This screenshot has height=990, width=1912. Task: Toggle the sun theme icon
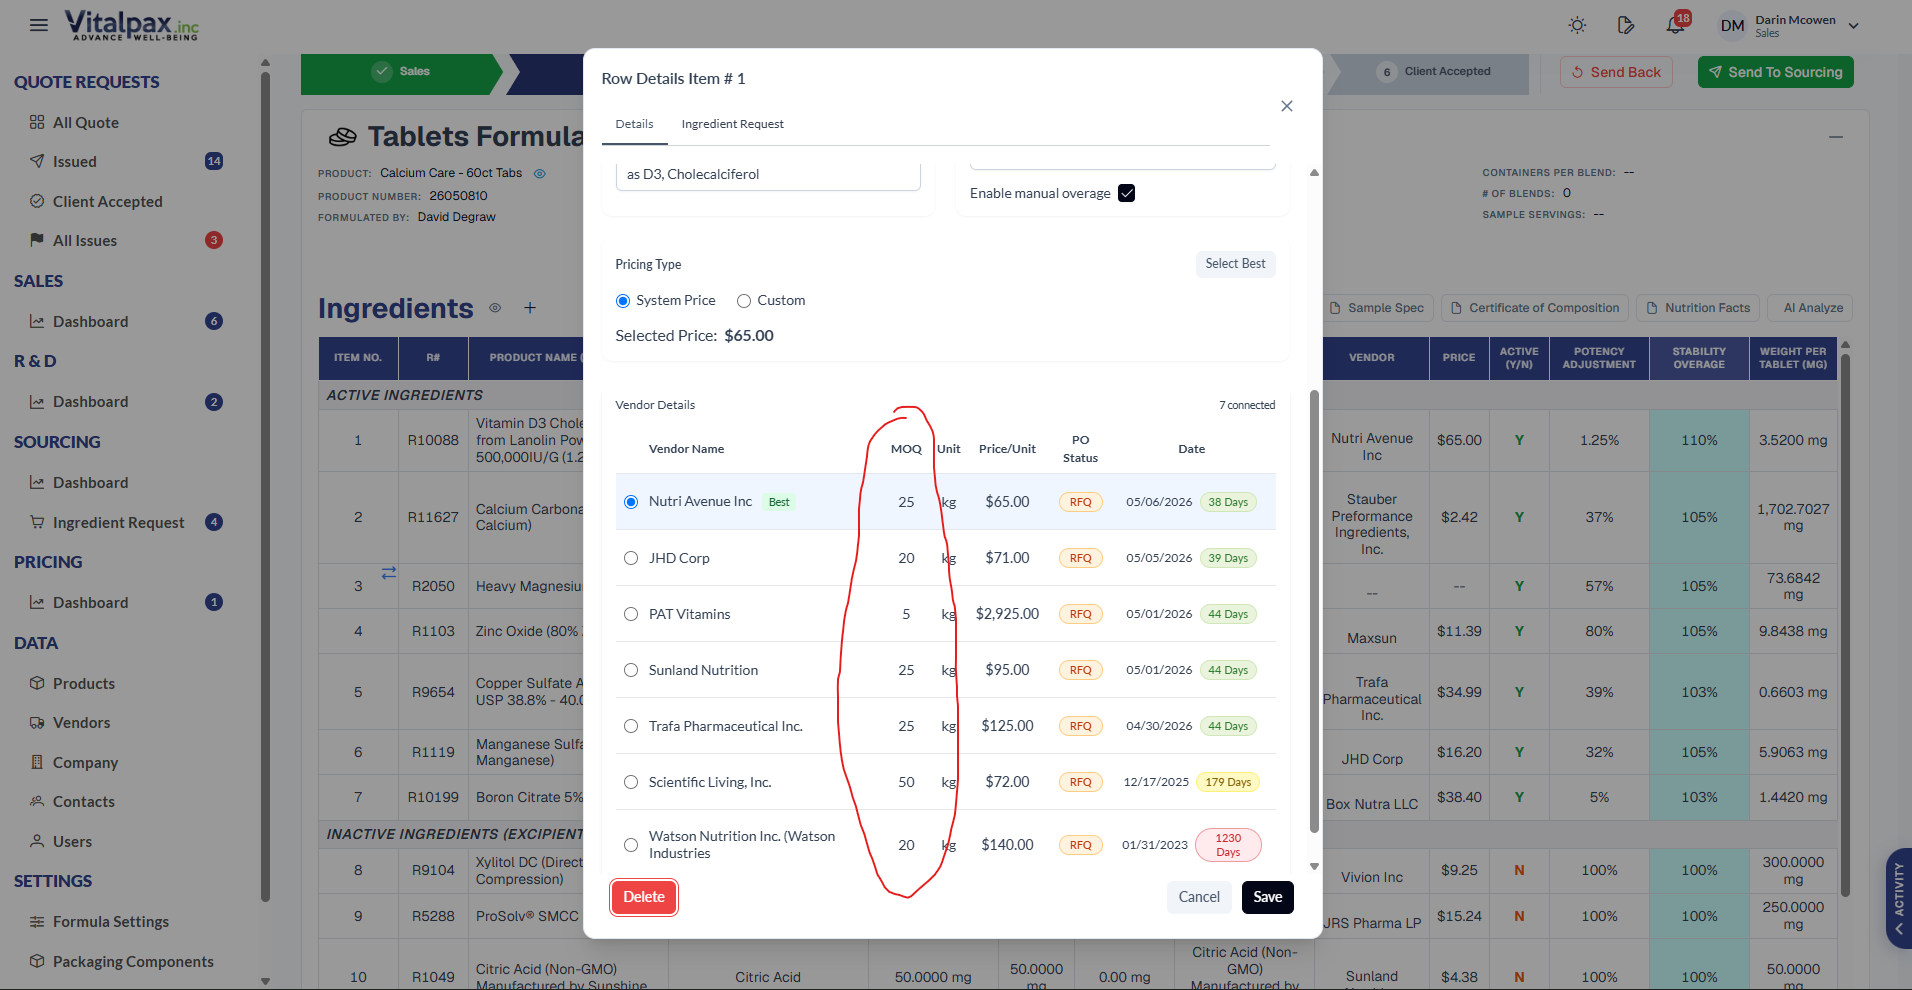(x=1577, y=25)
